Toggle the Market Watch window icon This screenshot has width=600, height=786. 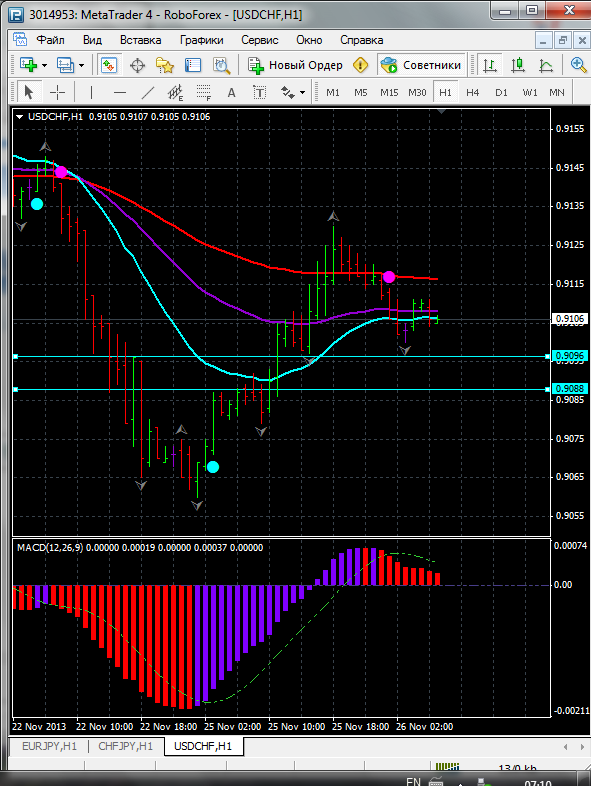109,65
